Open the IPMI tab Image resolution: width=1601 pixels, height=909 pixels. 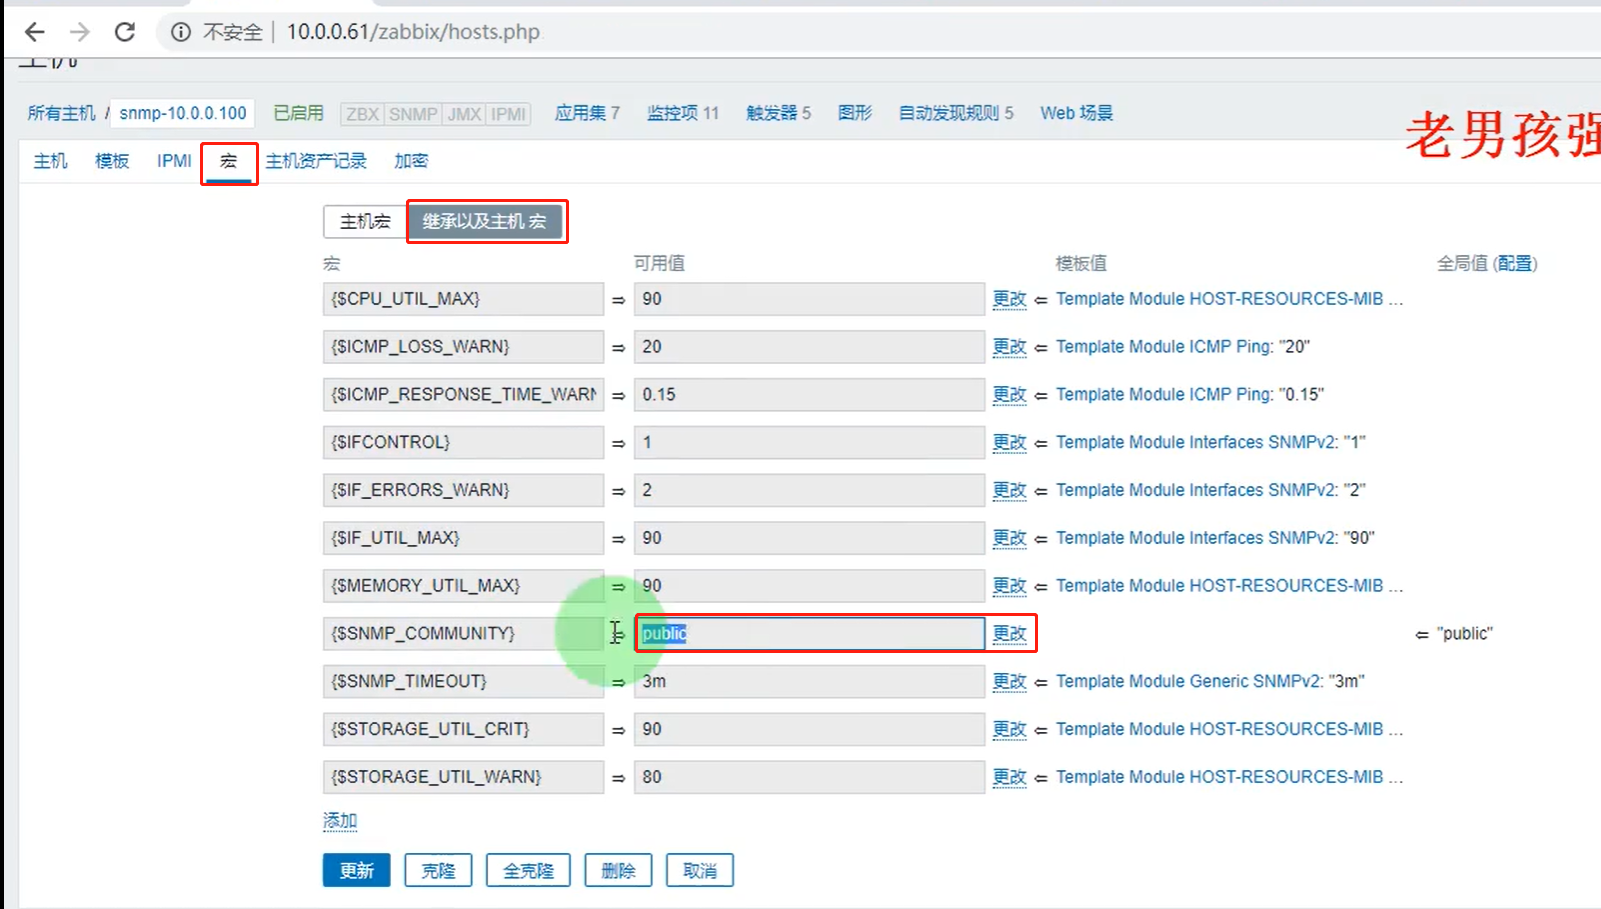(173, 160)
